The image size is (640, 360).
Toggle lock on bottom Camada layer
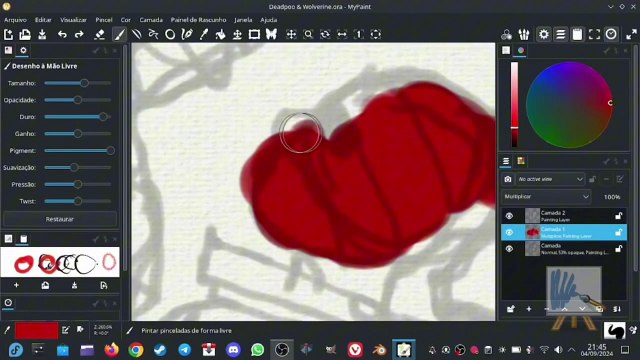click(x=619, y=249)
